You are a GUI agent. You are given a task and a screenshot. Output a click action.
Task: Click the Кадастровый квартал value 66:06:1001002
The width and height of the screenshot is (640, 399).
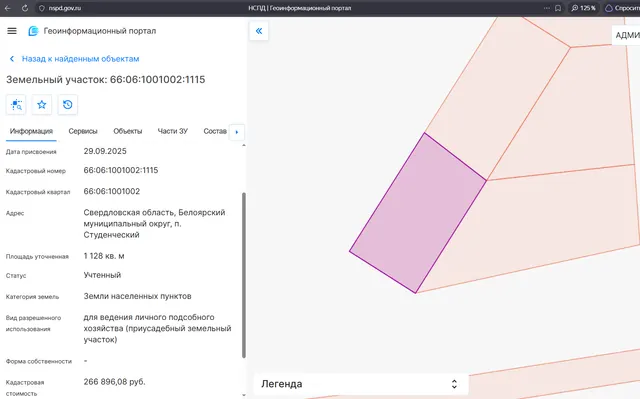(112, 192)
